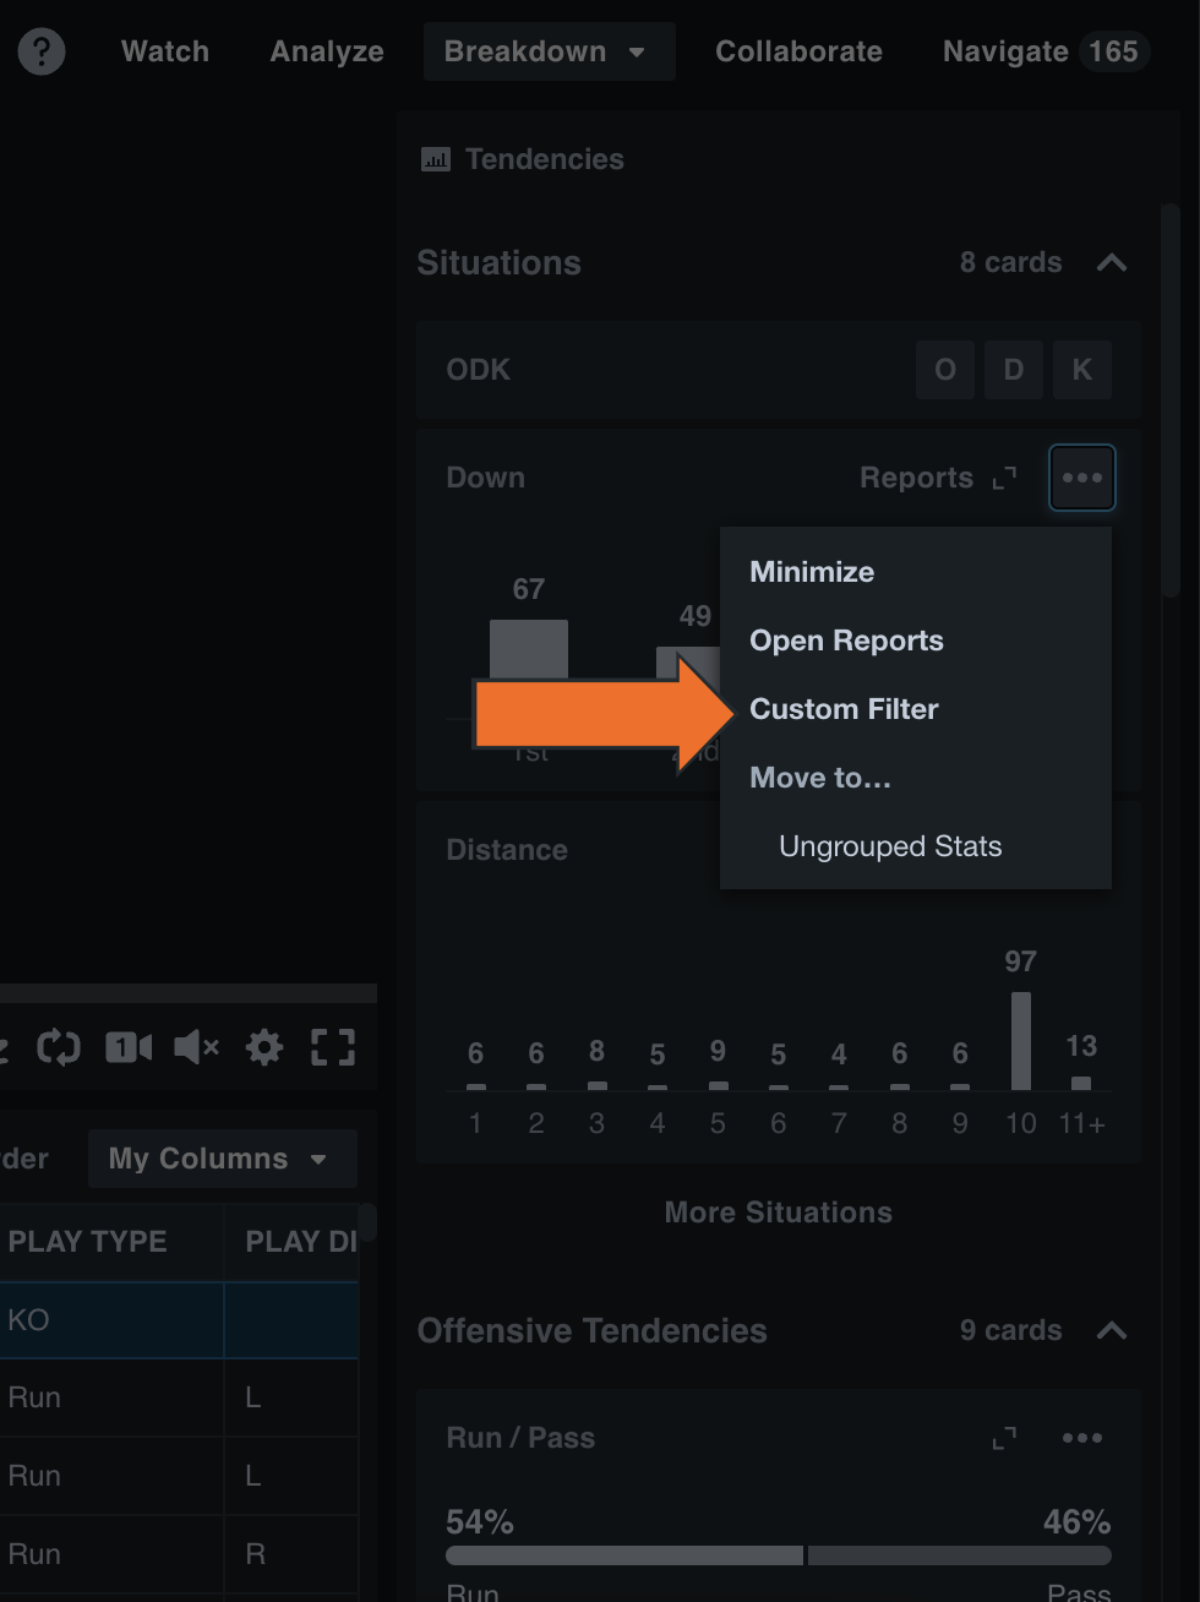Click the Tendencies chart icon

(436, 159)
